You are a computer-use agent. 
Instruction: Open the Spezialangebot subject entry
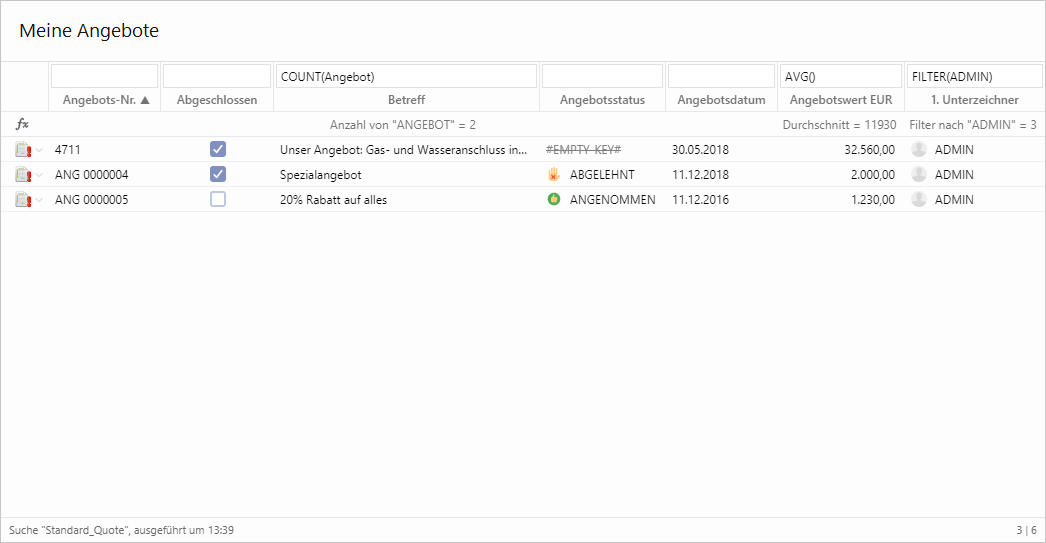[320, 175]
